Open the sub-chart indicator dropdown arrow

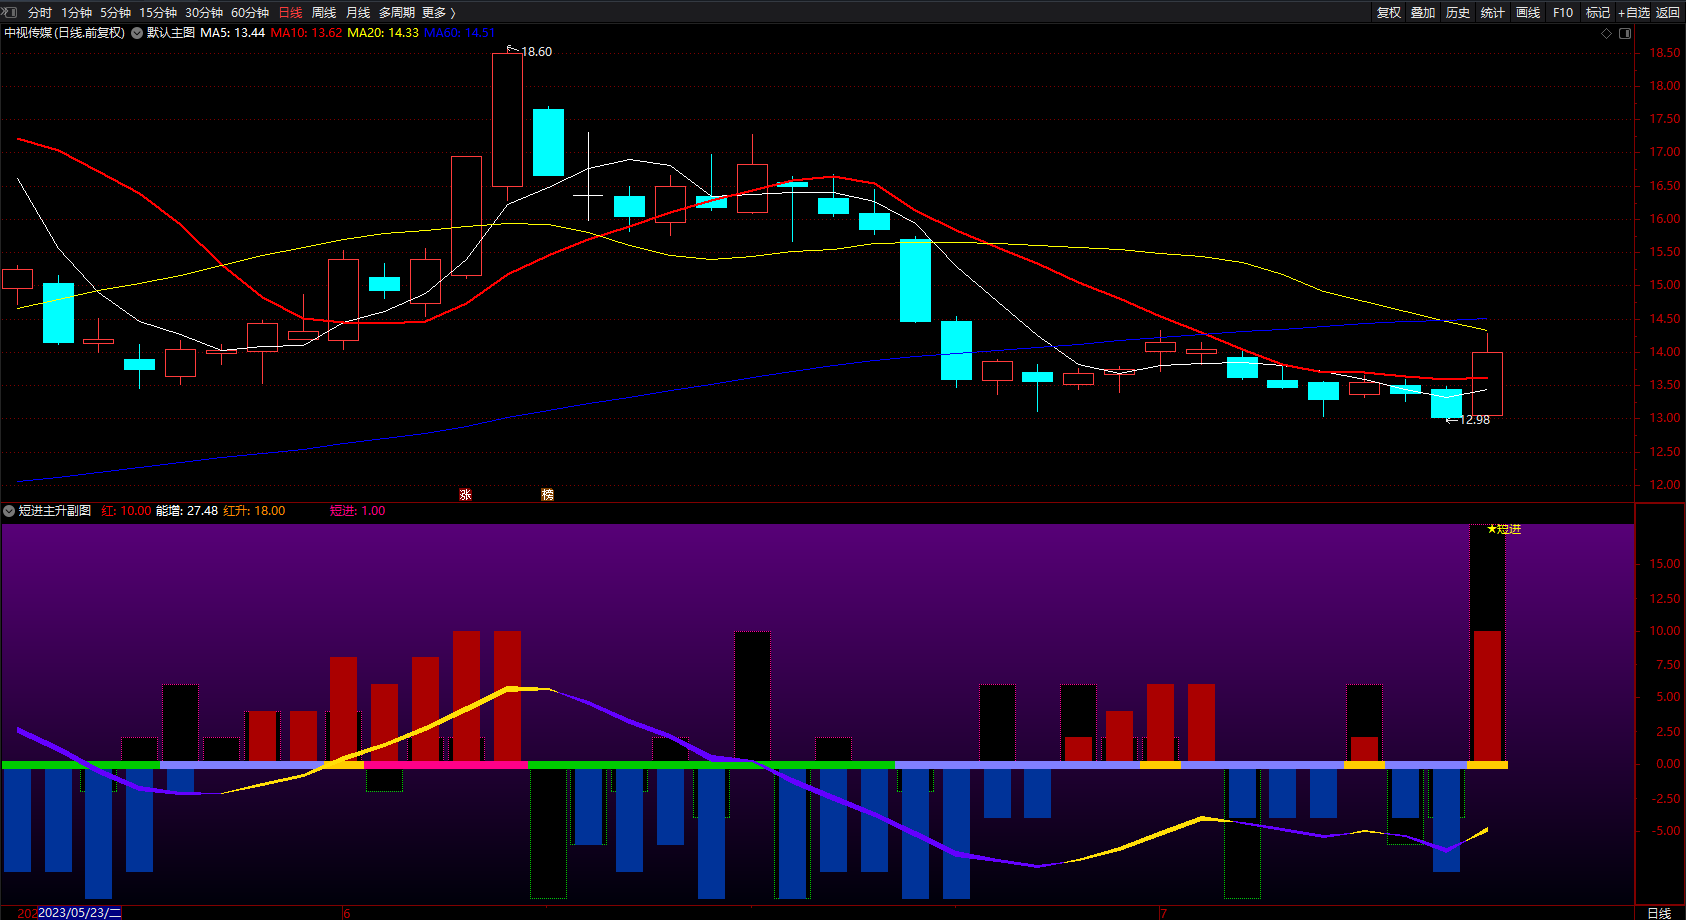[x=9, y=511]
